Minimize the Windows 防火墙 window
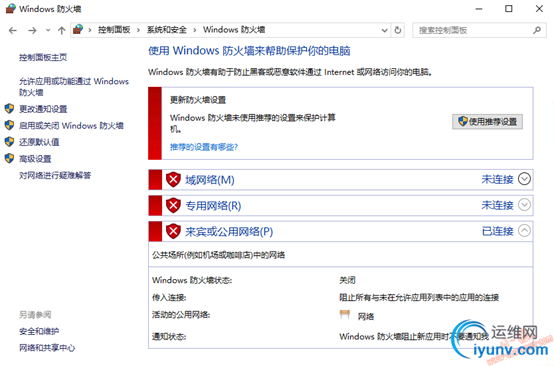 click(x=479, y=9)
